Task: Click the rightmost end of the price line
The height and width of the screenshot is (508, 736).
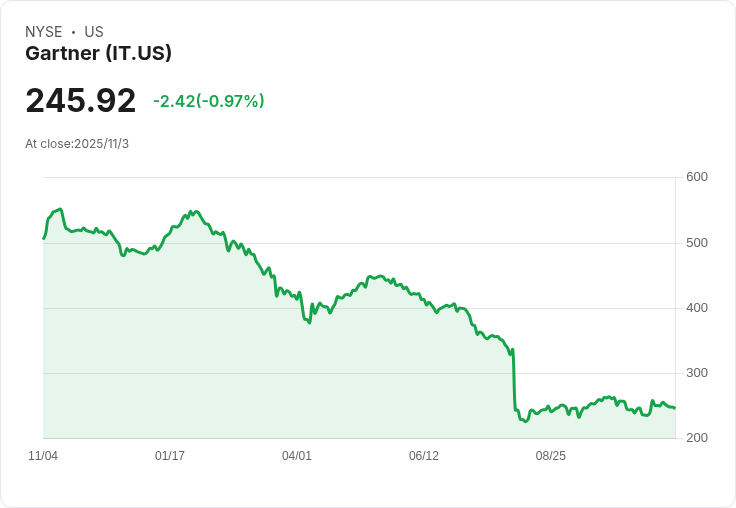Action: pos(674,408)
